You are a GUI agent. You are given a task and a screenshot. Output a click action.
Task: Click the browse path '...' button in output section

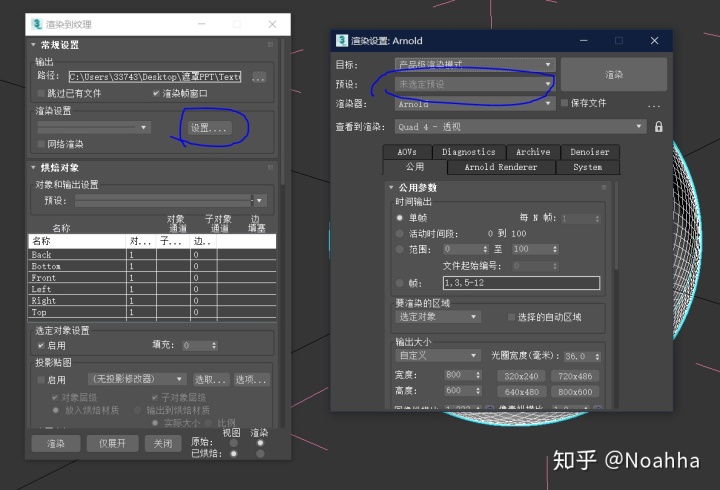coord(259,77)
